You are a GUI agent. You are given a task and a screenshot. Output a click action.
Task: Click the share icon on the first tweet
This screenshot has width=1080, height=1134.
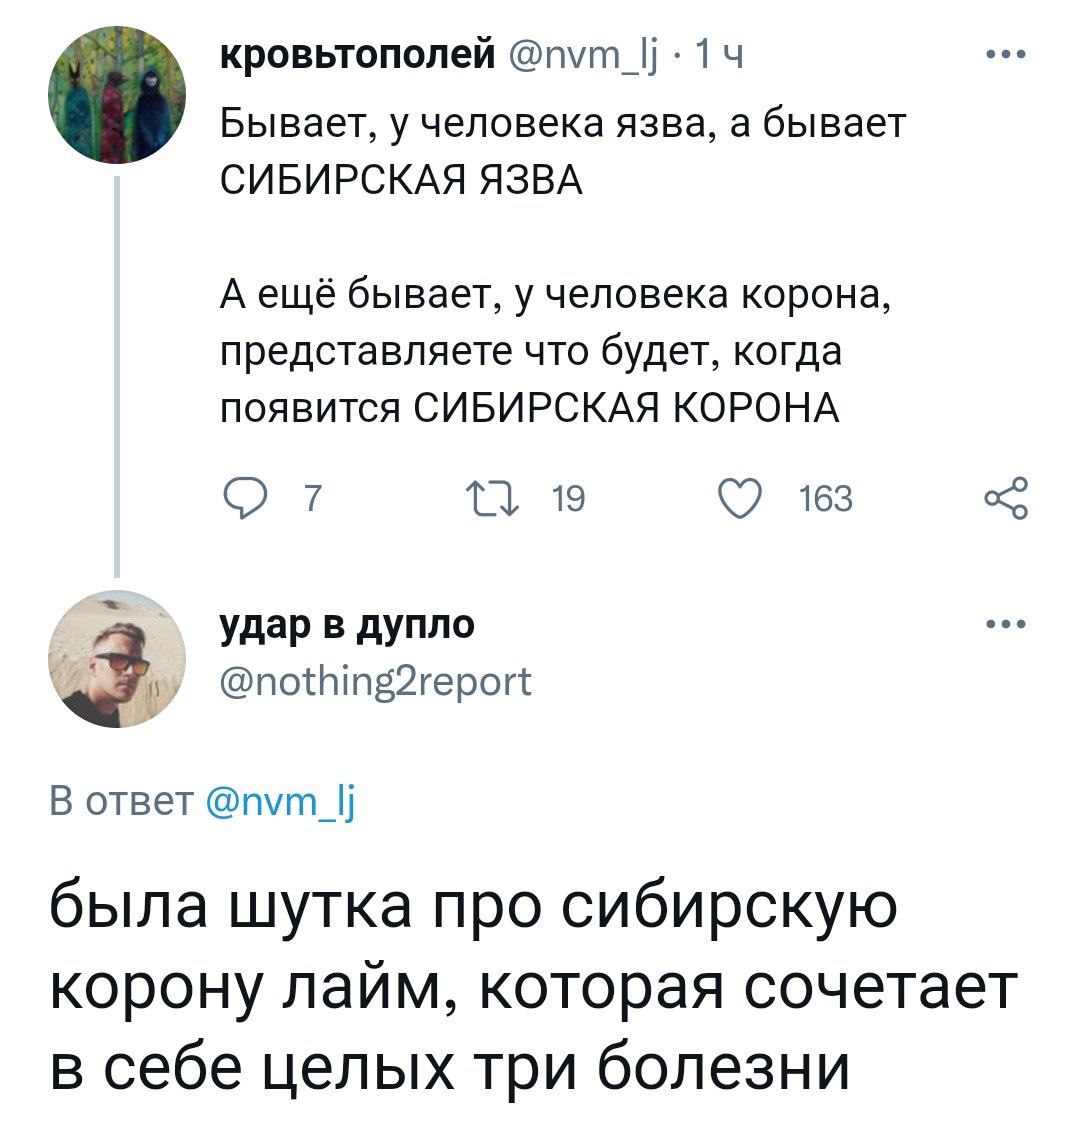(1006, 496)
